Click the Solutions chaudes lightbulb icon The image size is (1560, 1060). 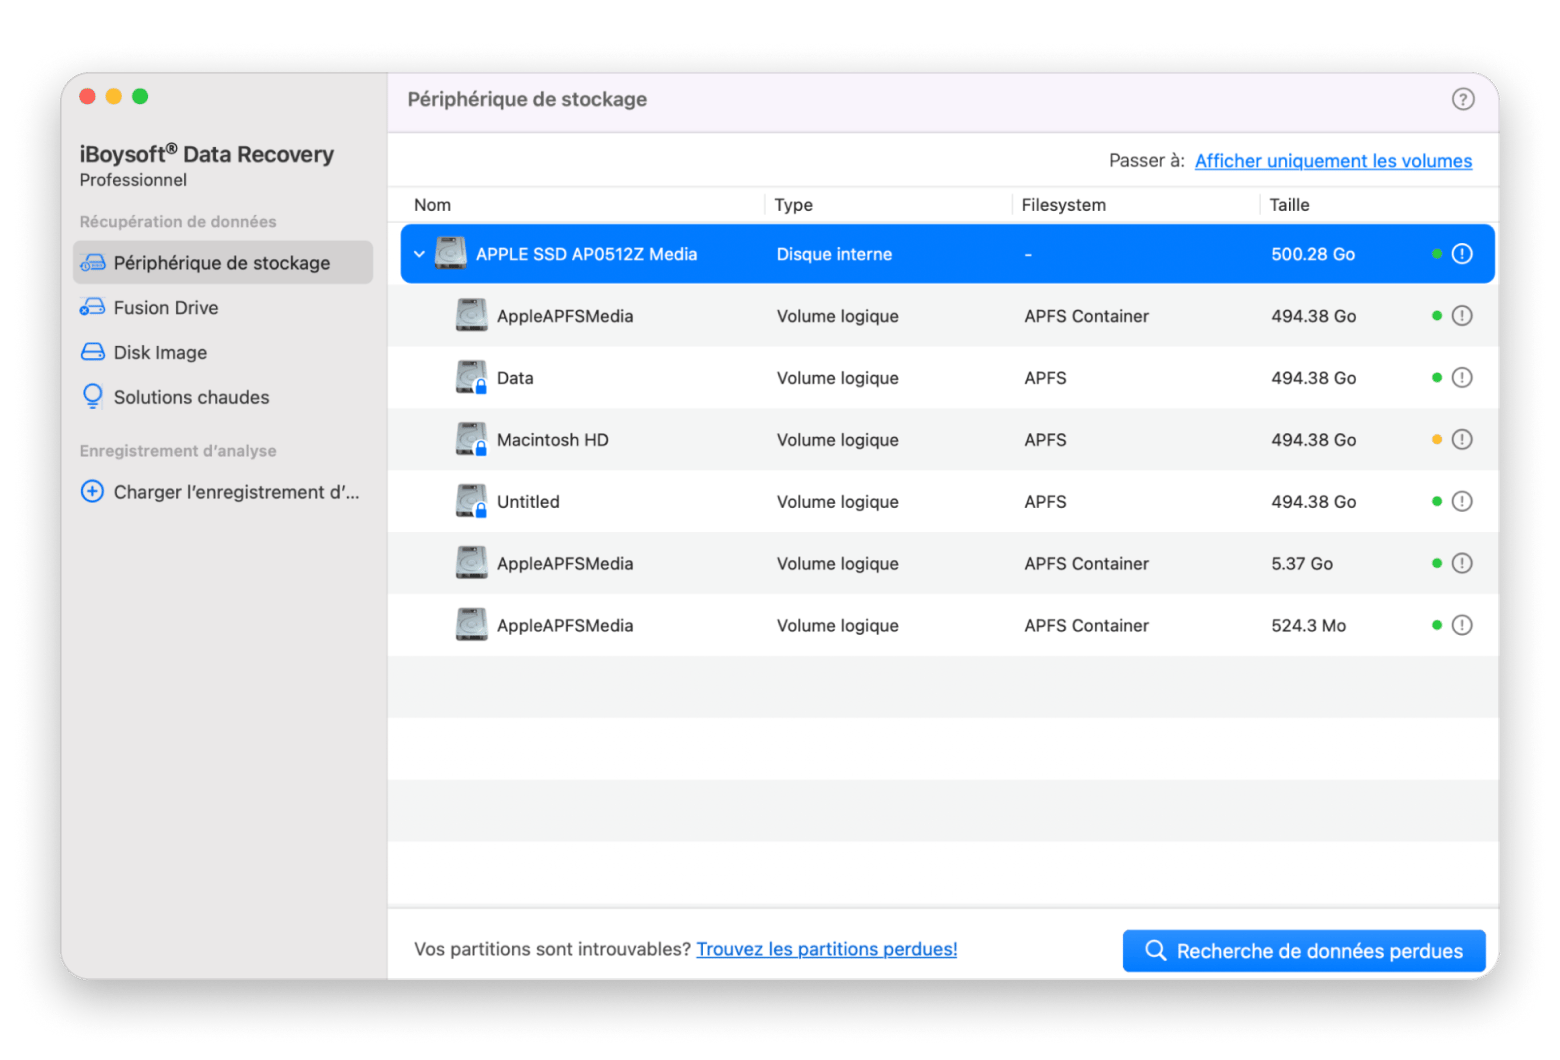[x=92, y=397]
